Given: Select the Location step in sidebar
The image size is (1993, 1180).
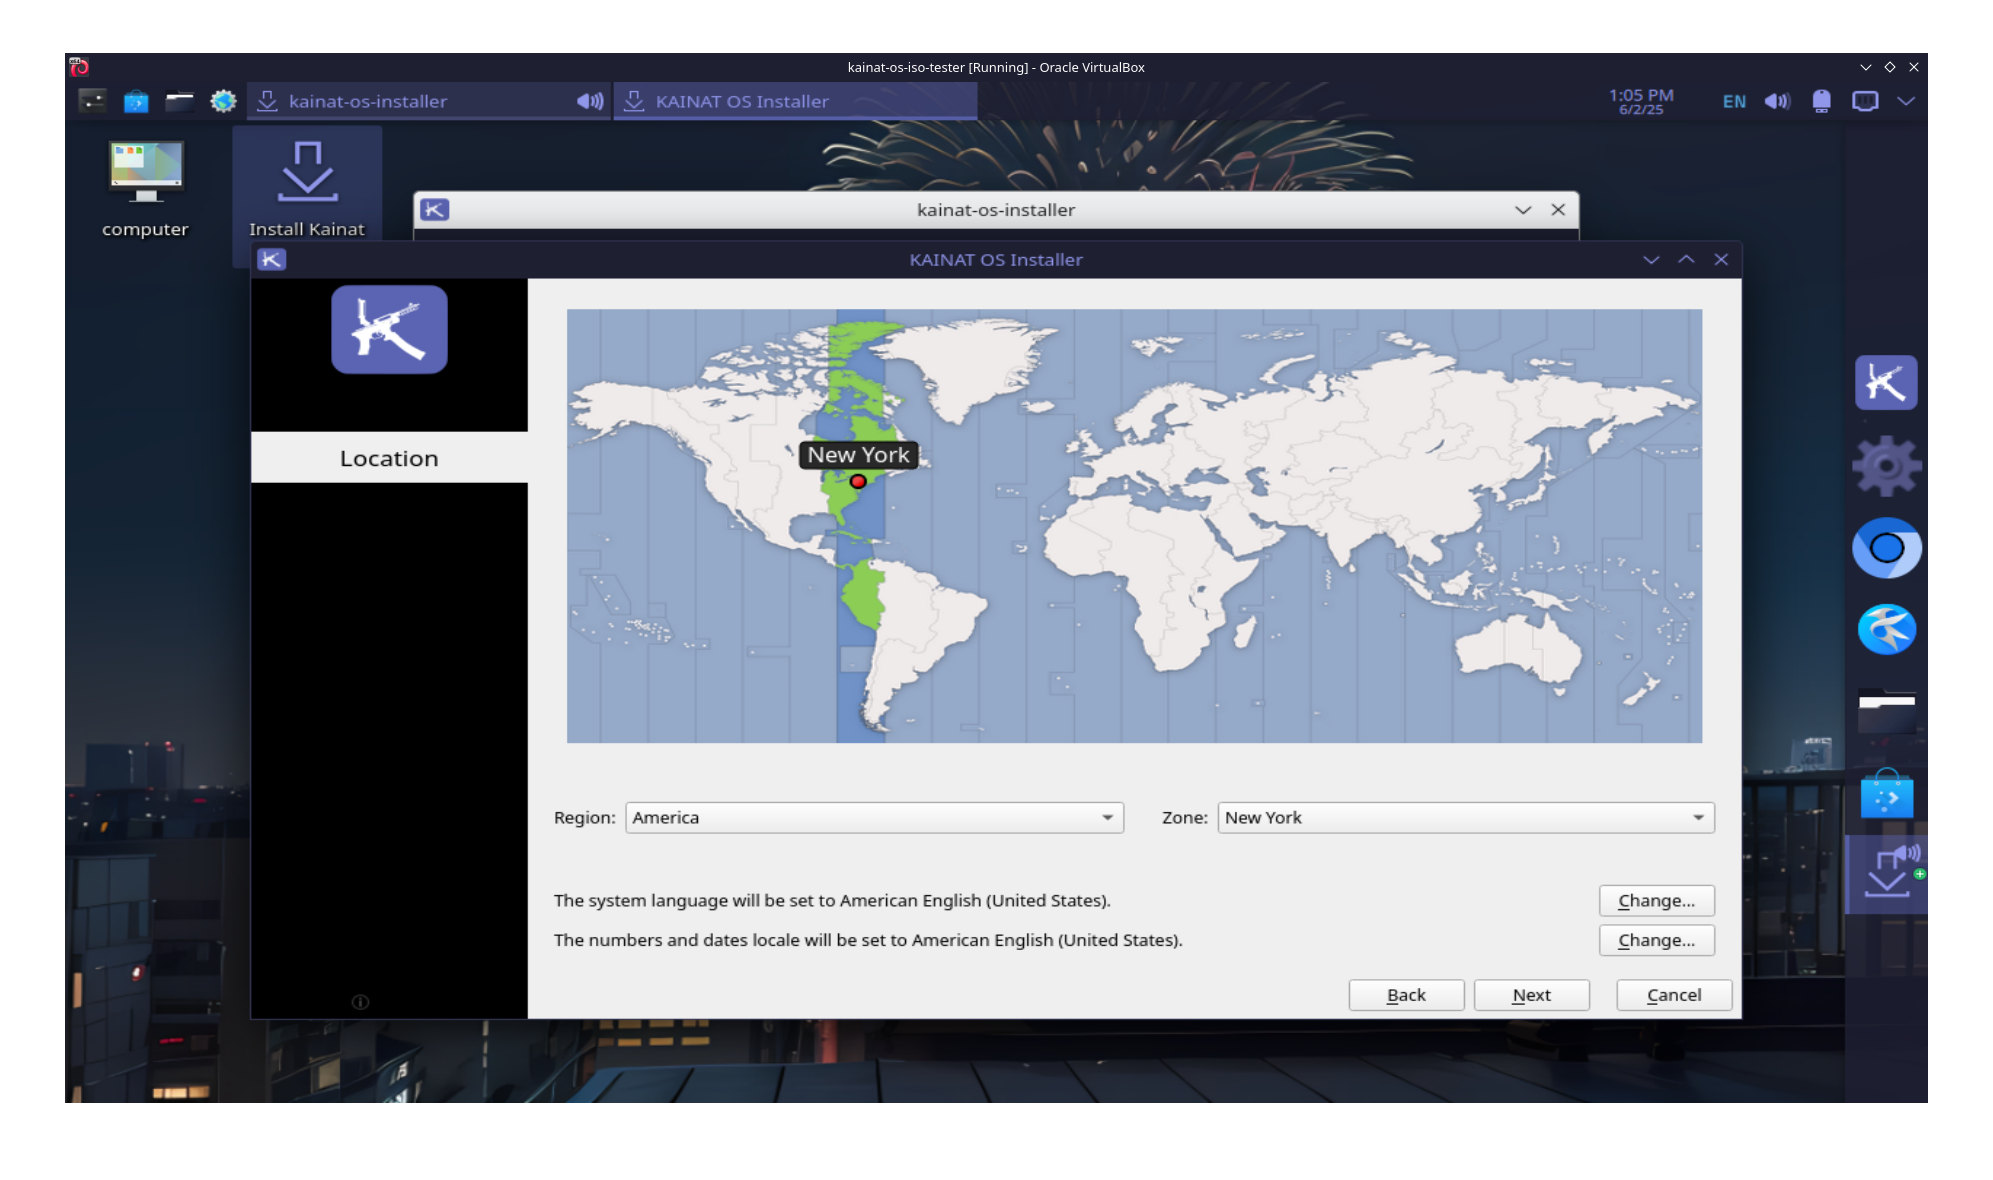Looking at the screenshot, I should coord(389,458).
